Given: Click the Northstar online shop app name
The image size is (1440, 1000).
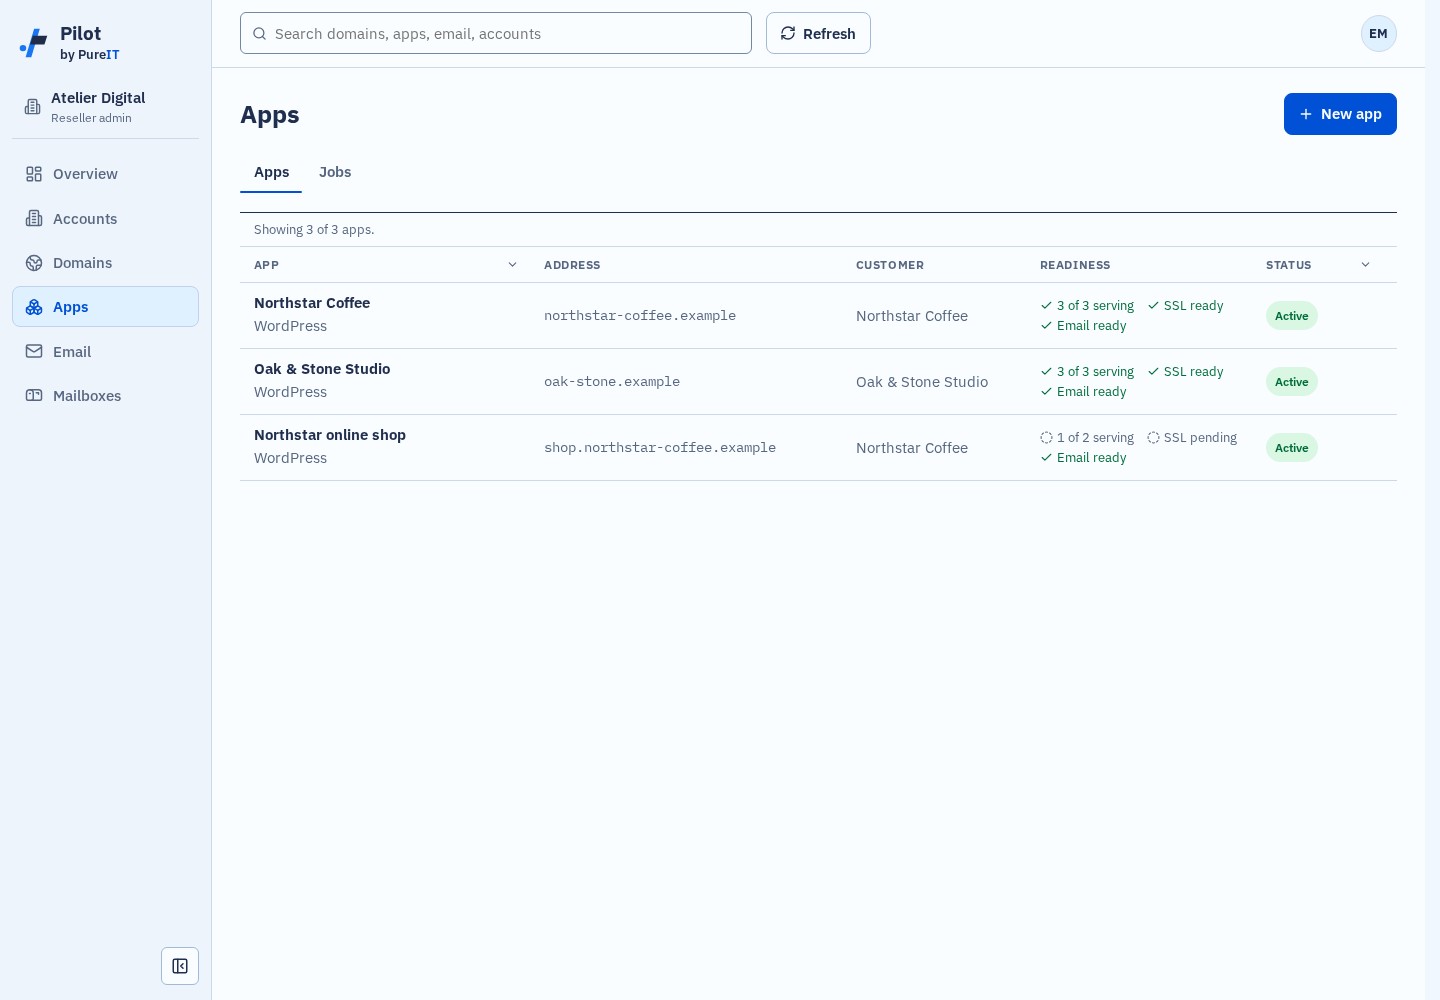Looking at the screenshot, I should [x=330, y=435].
